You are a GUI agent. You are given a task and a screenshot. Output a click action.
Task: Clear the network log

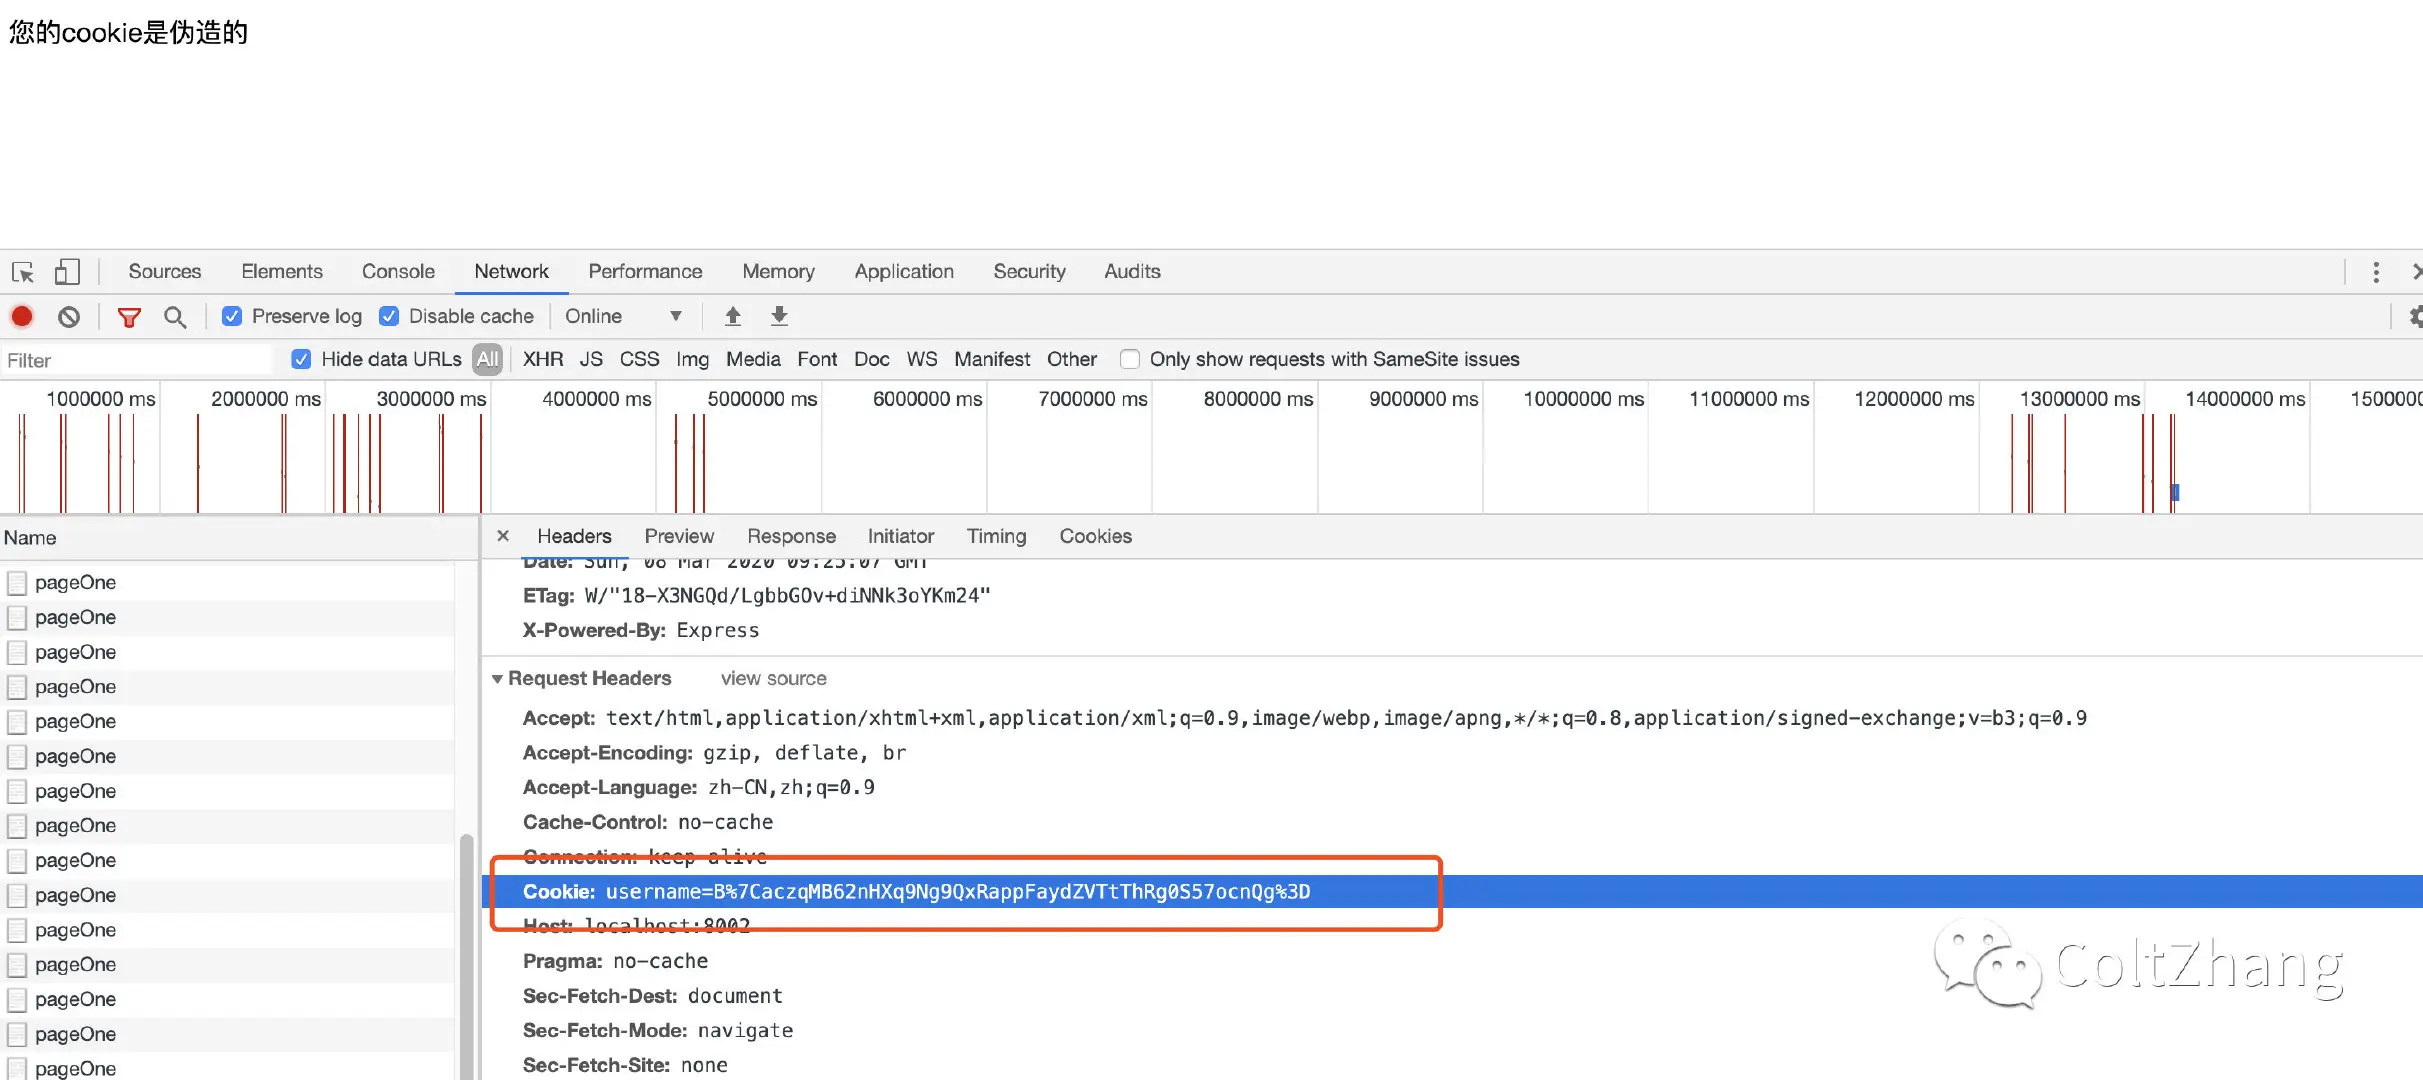[68, 317]
